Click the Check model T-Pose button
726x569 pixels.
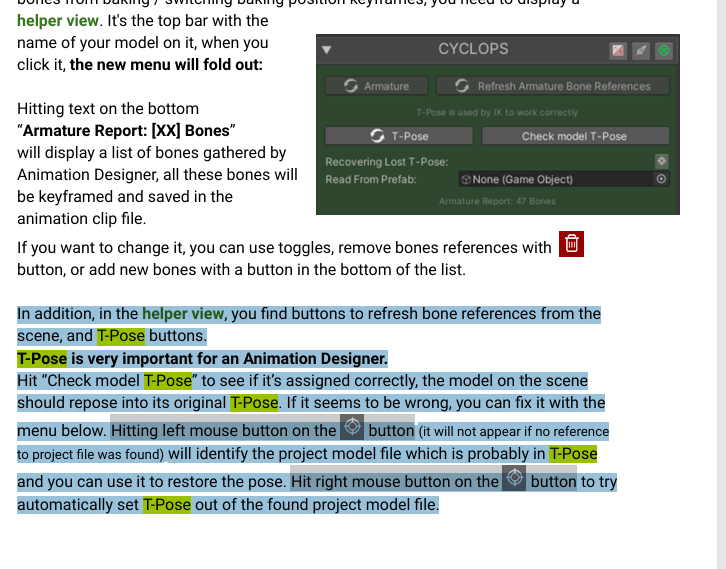(x=576, y=136)
